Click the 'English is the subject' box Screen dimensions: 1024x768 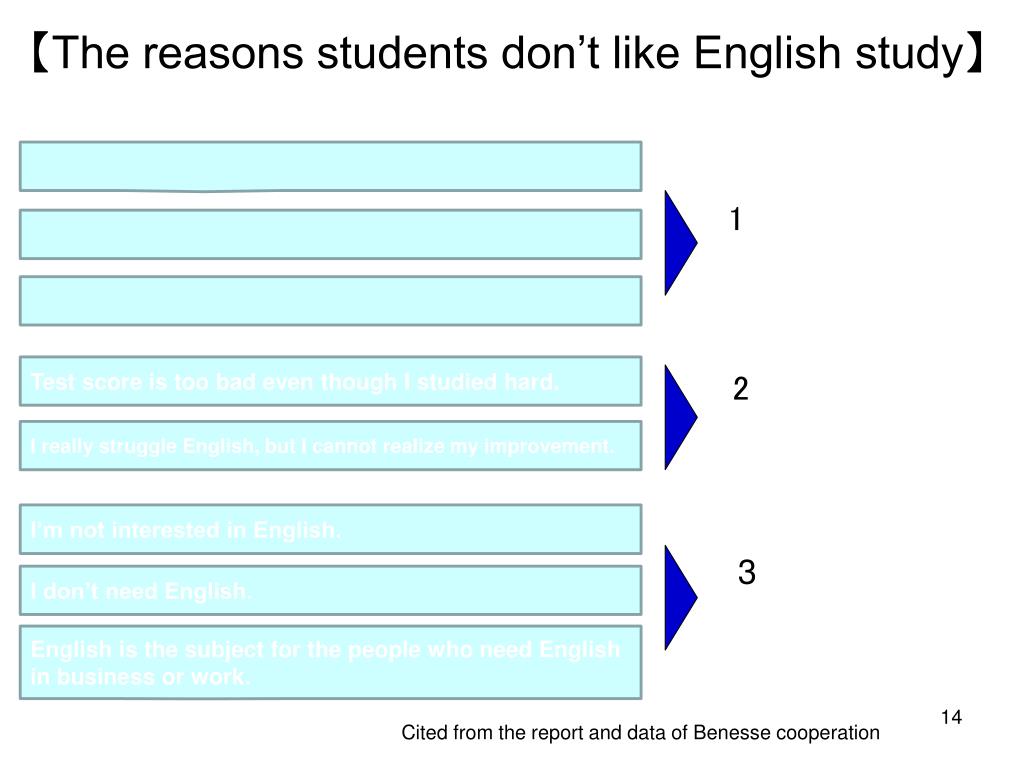pos(330,662)
